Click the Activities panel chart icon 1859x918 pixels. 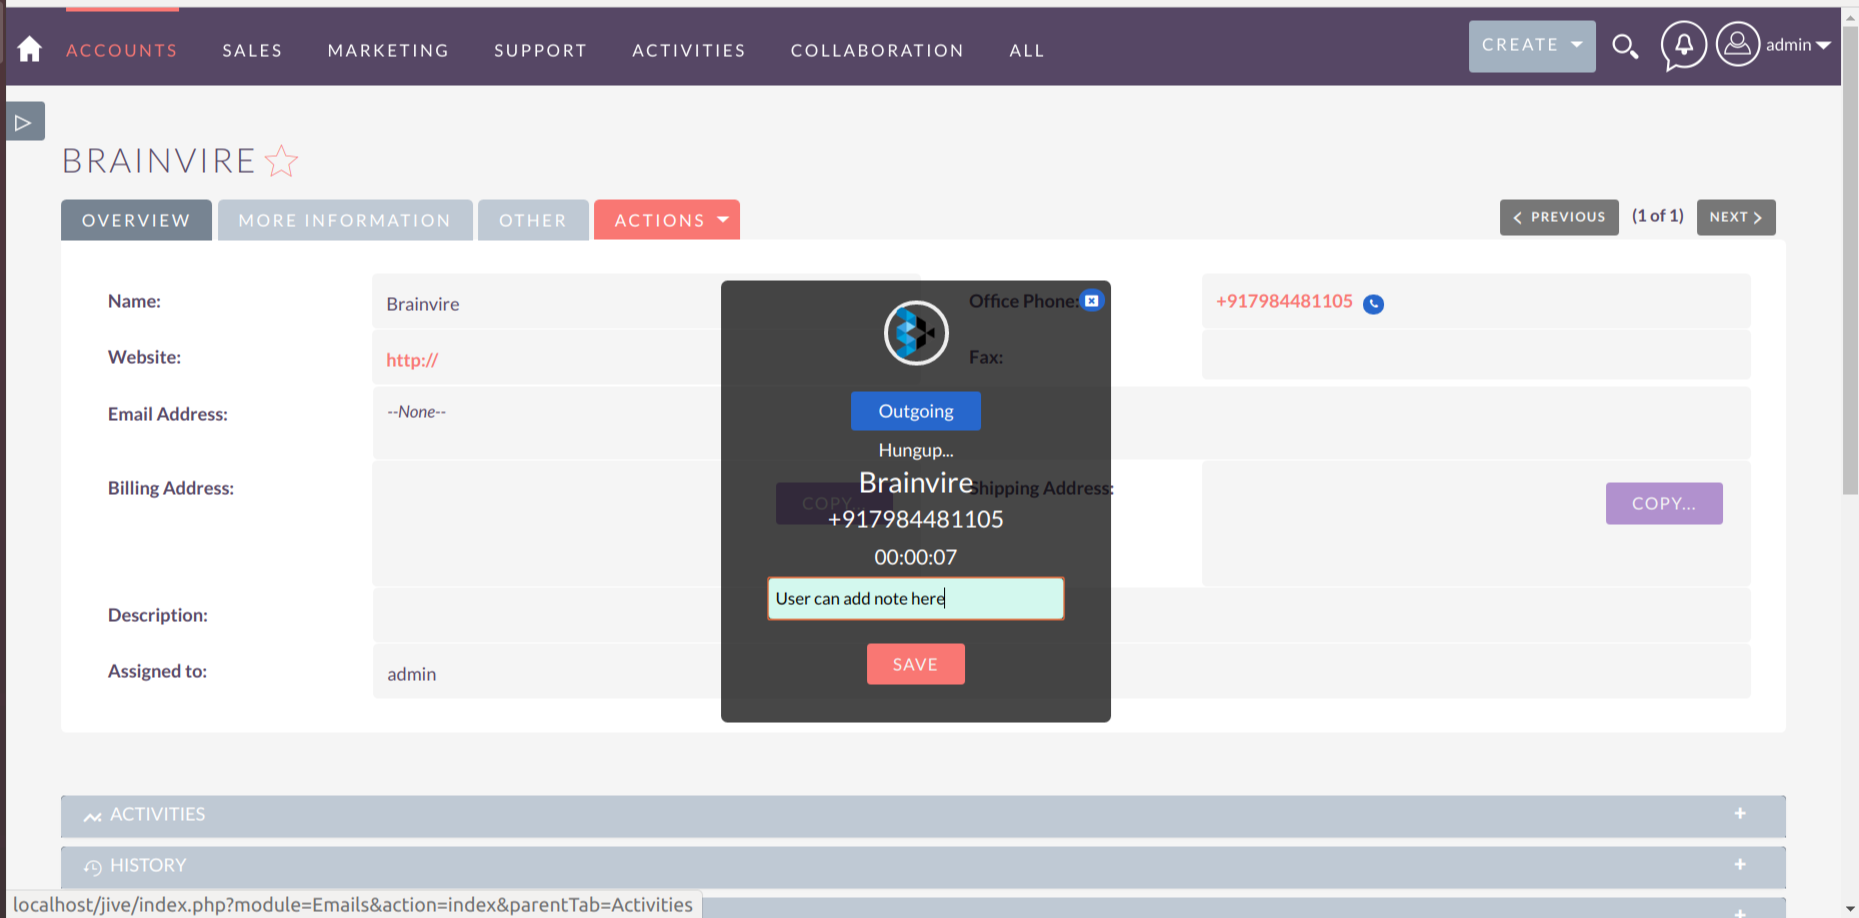click(x=93, y=816)
